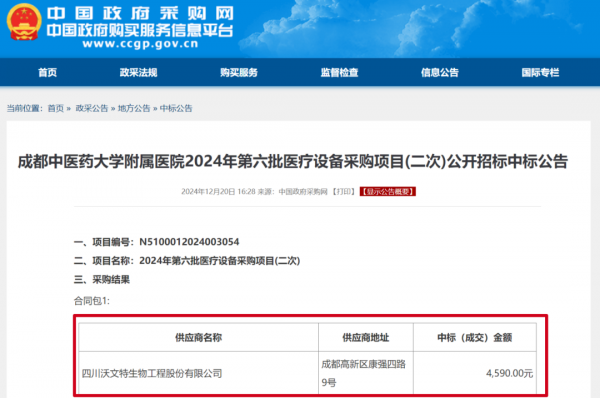600x398 pixels.
Task: Click the 中国政府采购网 site title
Action: point(140,14)
